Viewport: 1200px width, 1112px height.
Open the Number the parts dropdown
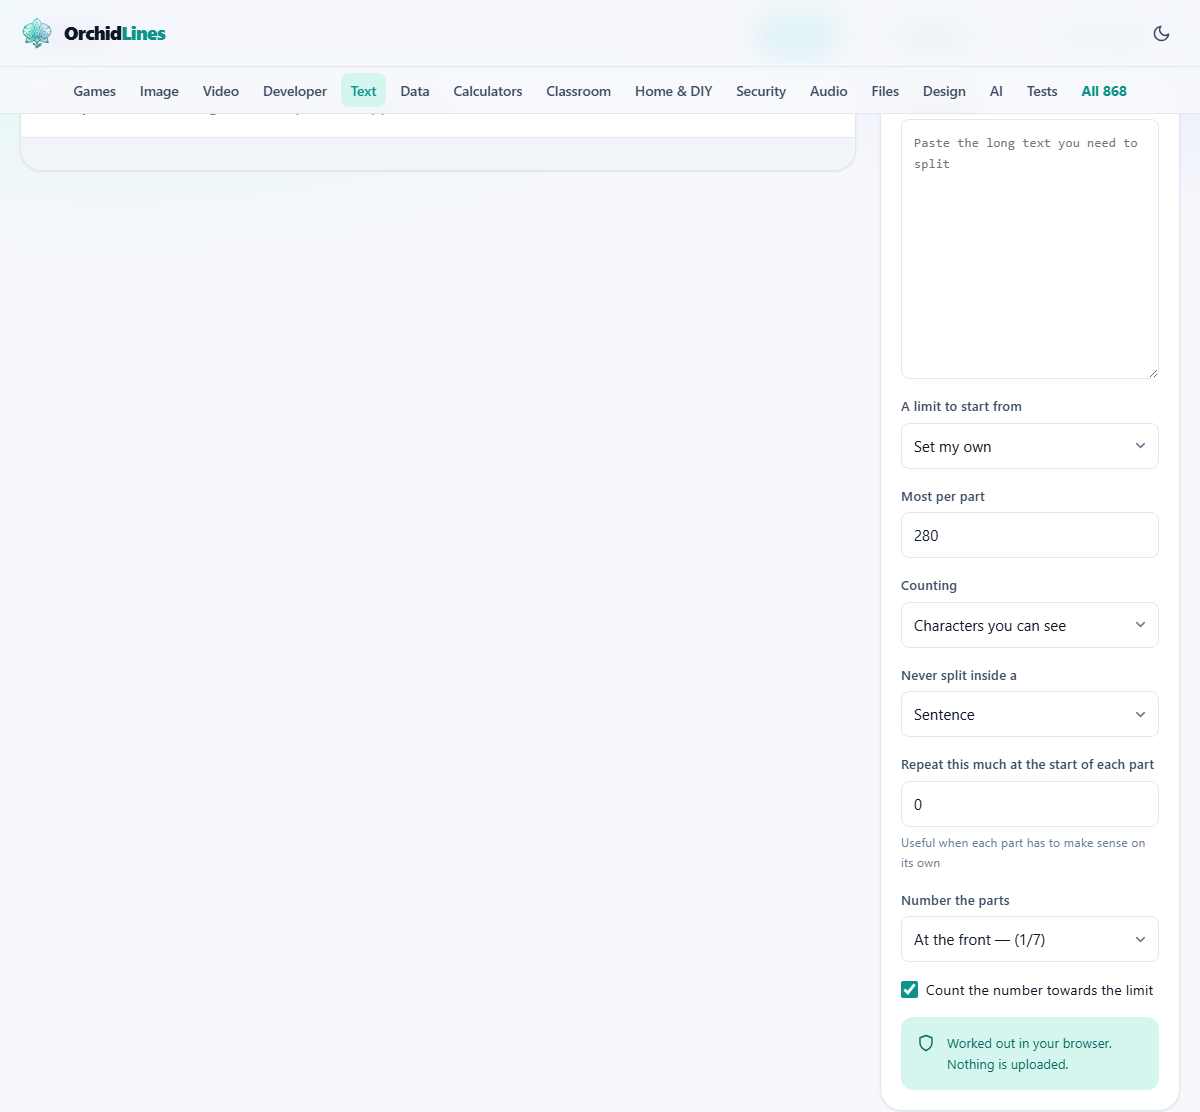[1030, 939]
